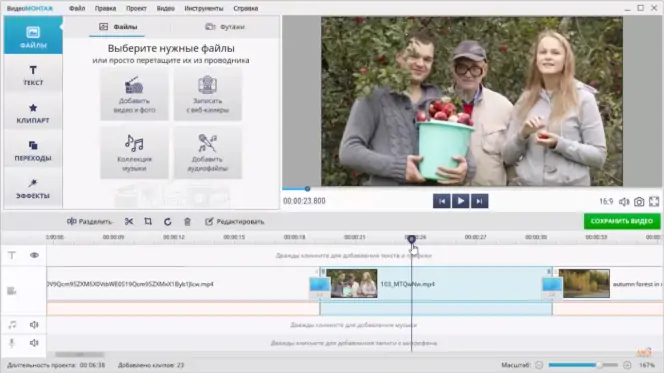Click Длительность проекта status text
The image size is (664, 373).
(x=56, y=365)
